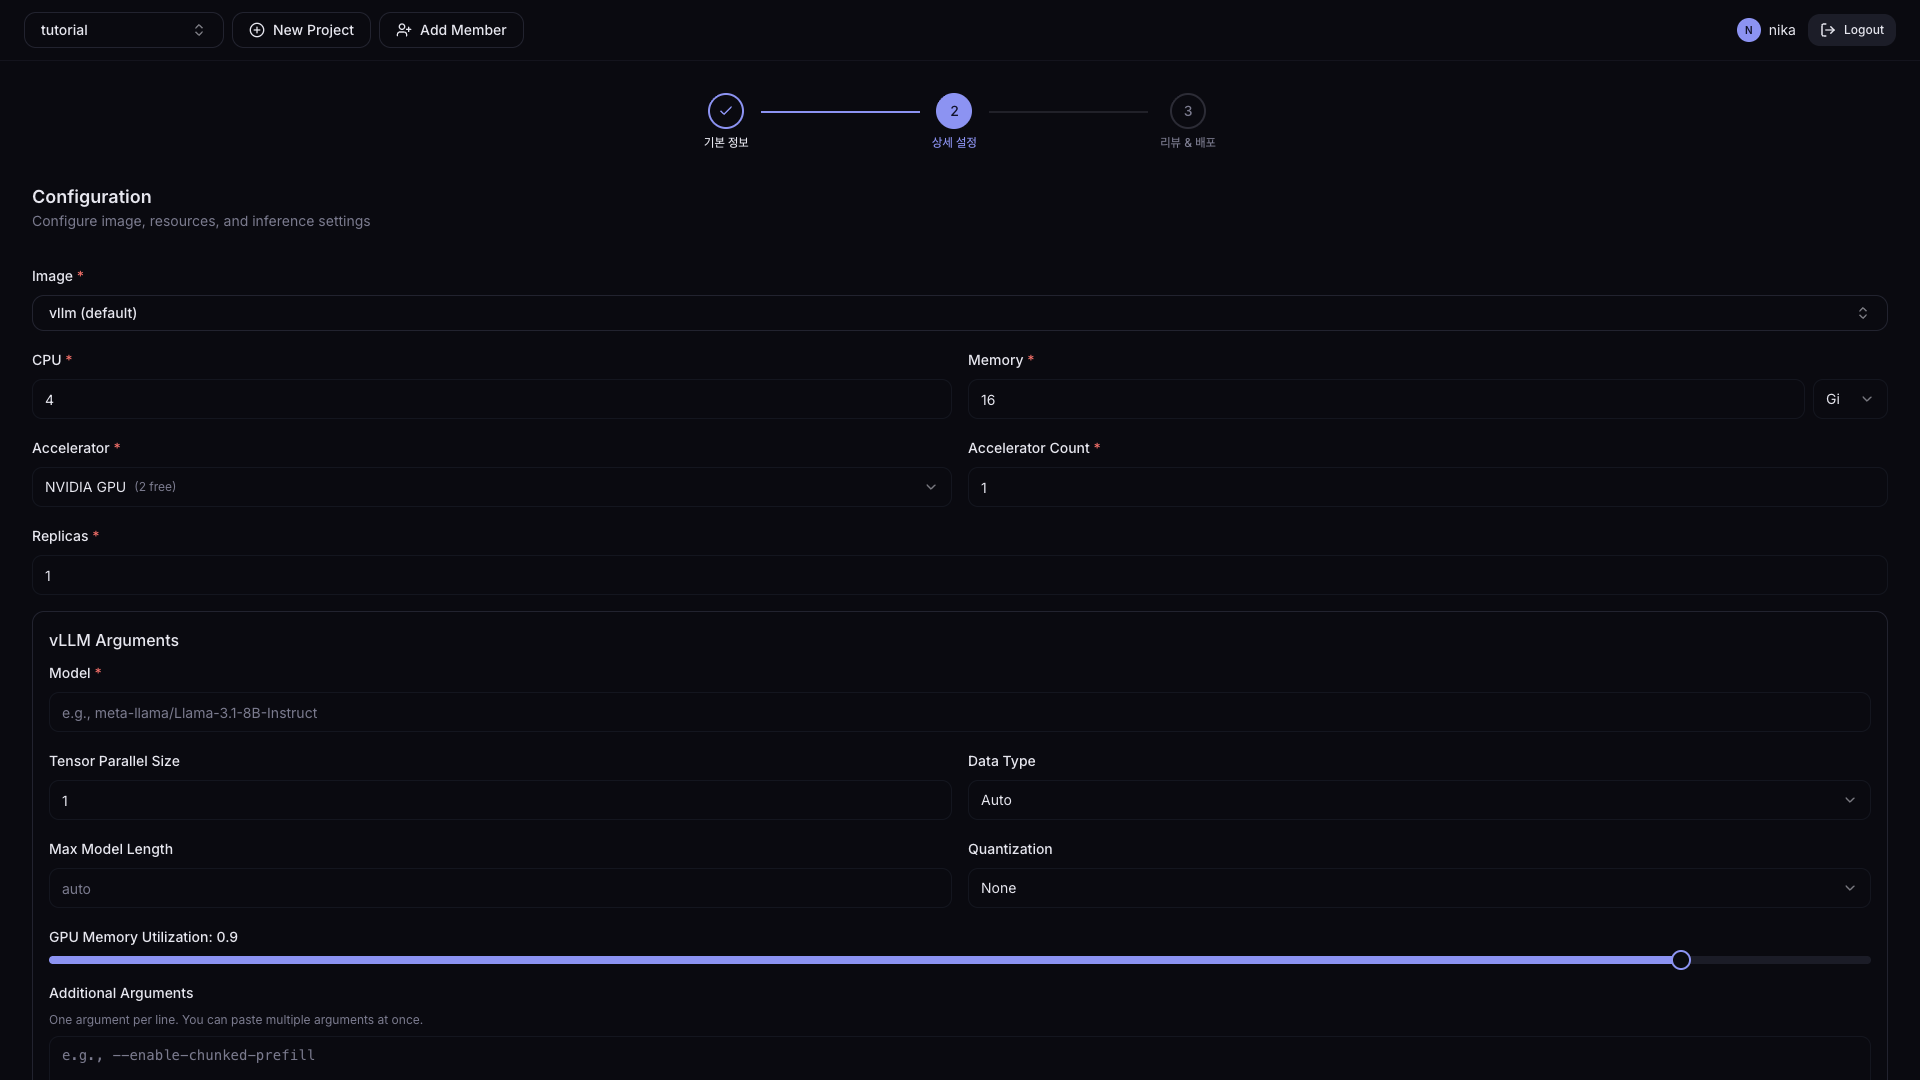Open the Quantization None dropdown

[1419, 888]
